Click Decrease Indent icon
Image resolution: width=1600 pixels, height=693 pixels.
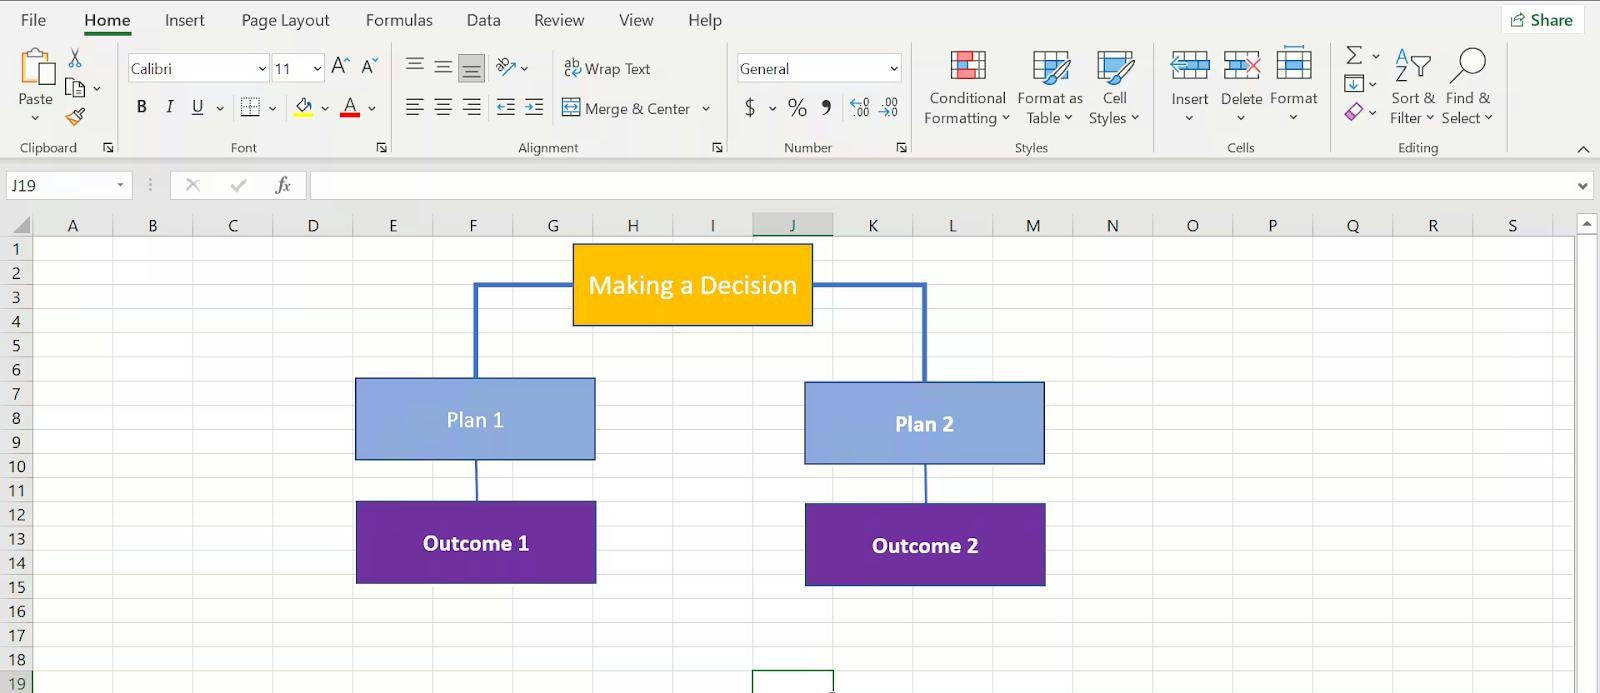tap(506, 107)
